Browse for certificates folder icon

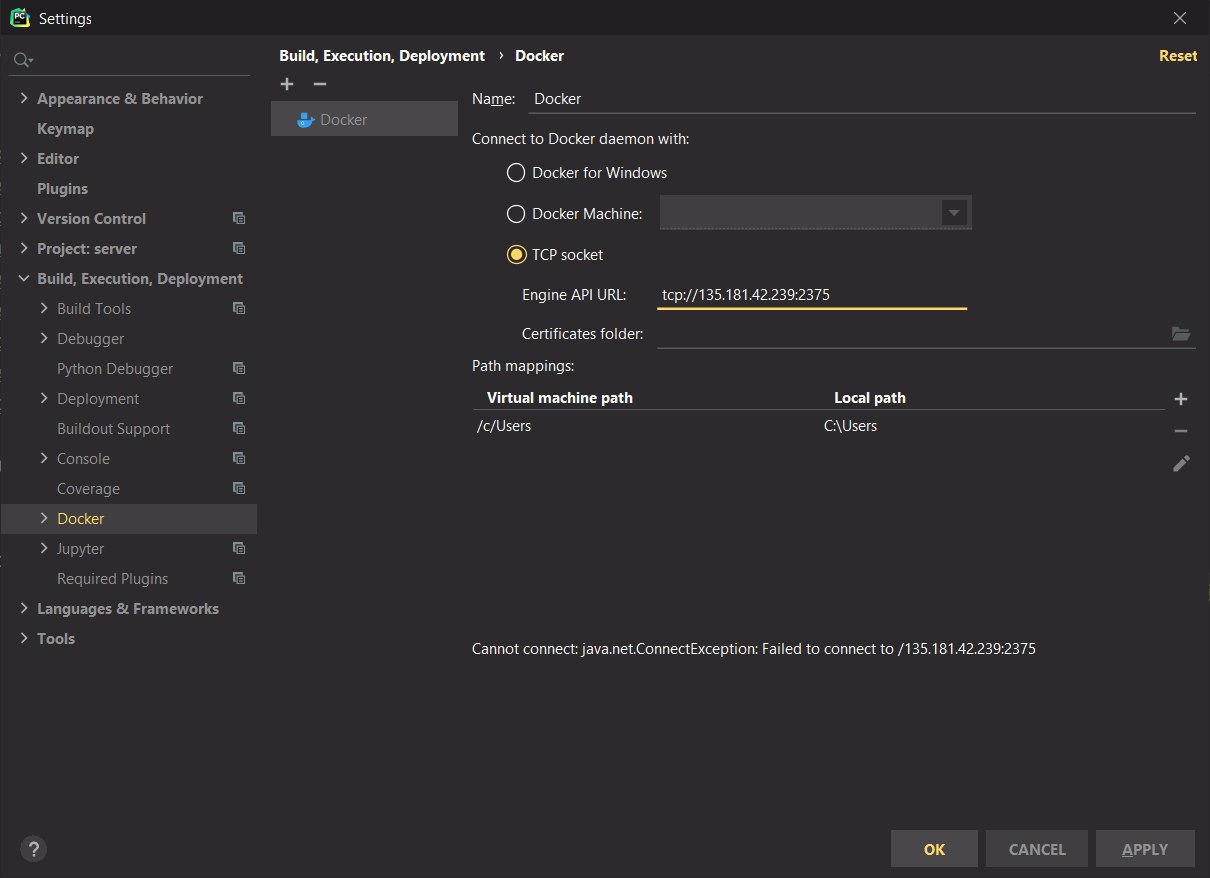pos(1181,334)
